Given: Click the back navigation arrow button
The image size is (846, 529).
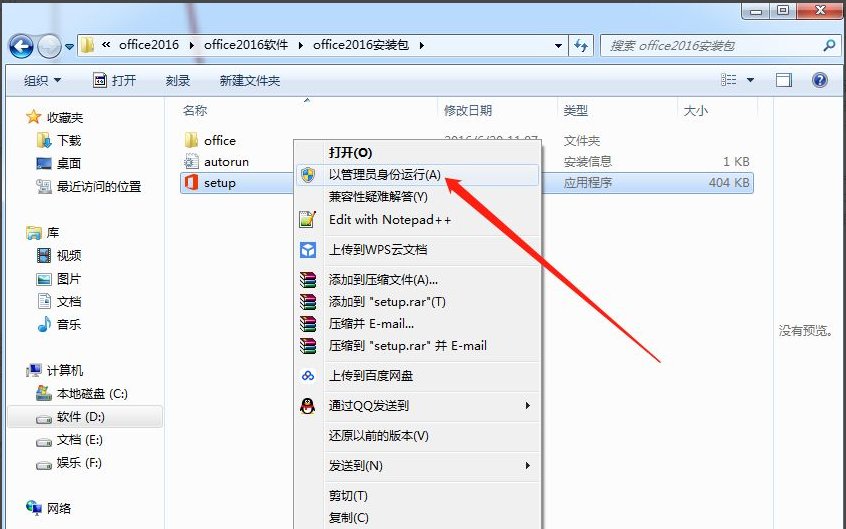Looking at the screenshot, I should pyautogui.click(x=21, y=46).
